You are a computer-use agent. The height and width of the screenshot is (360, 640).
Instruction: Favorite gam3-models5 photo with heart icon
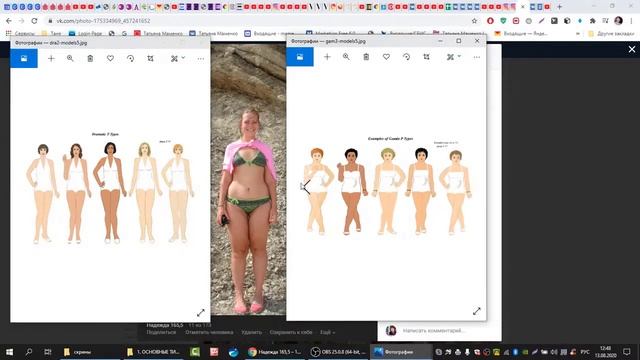(x=386, y=57)
